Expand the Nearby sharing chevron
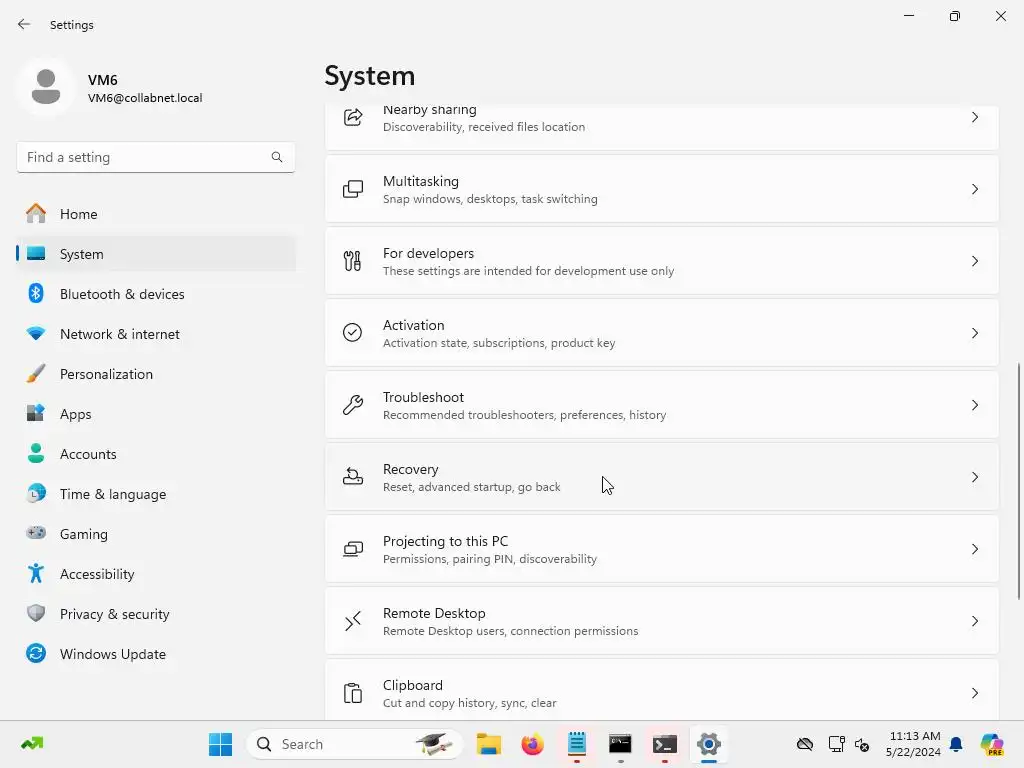Image resolution: width=1024 pixels, height=768 pixels. [x=974, y=118]
